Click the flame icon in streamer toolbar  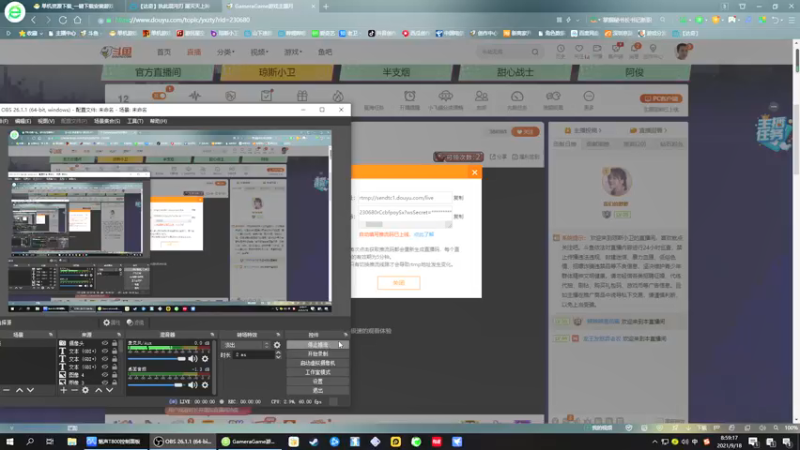(338, 96)
